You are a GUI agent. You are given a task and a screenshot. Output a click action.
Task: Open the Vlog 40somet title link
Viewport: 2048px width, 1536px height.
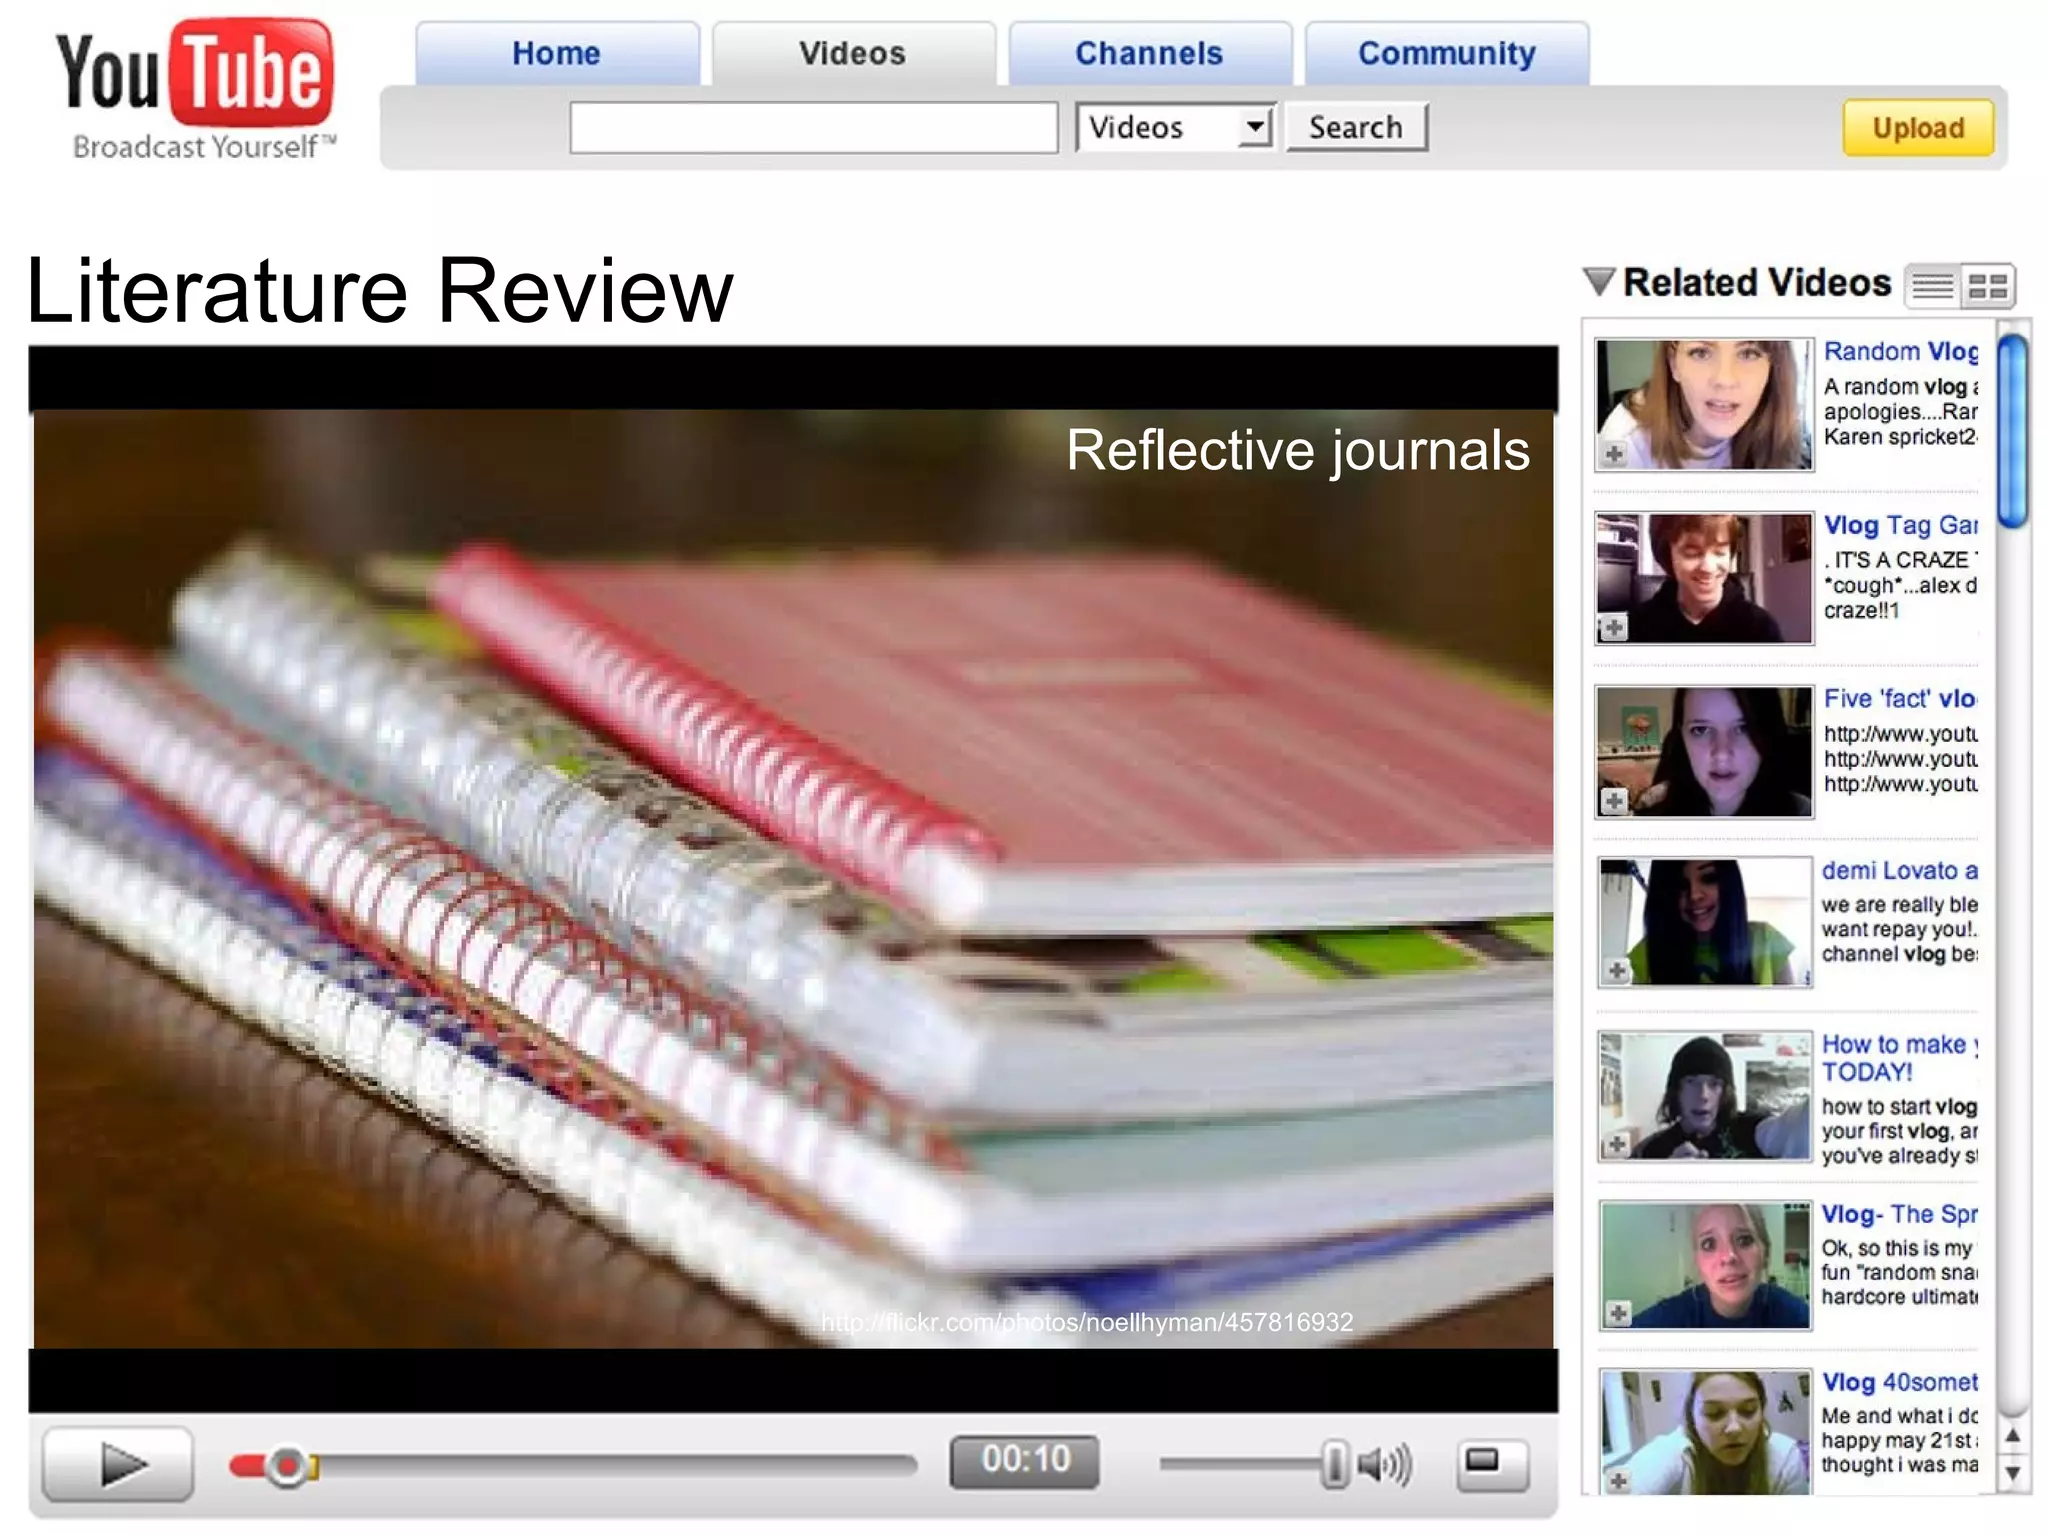pyautogui.click(x=1899, y=1383)
